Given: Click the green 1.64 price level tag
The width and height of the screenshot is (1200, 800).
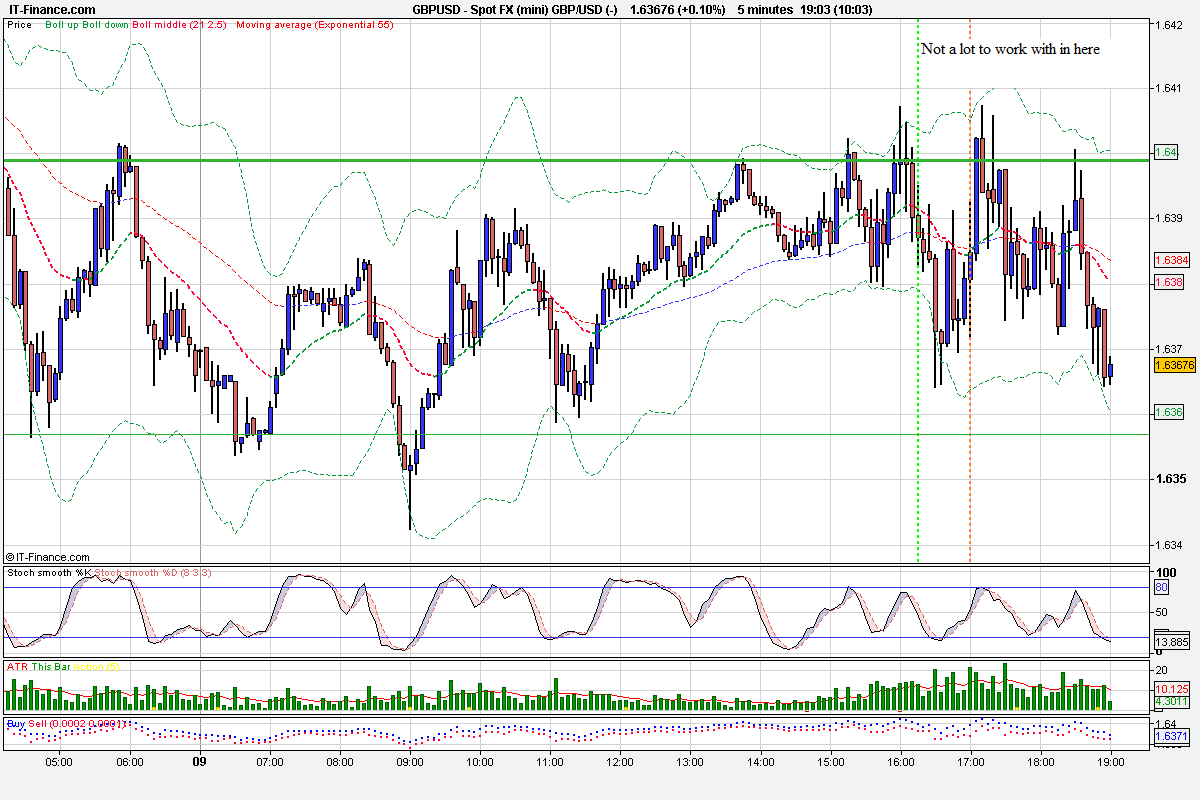Looking at the screenshot, I should click(x=1166, y=152).
